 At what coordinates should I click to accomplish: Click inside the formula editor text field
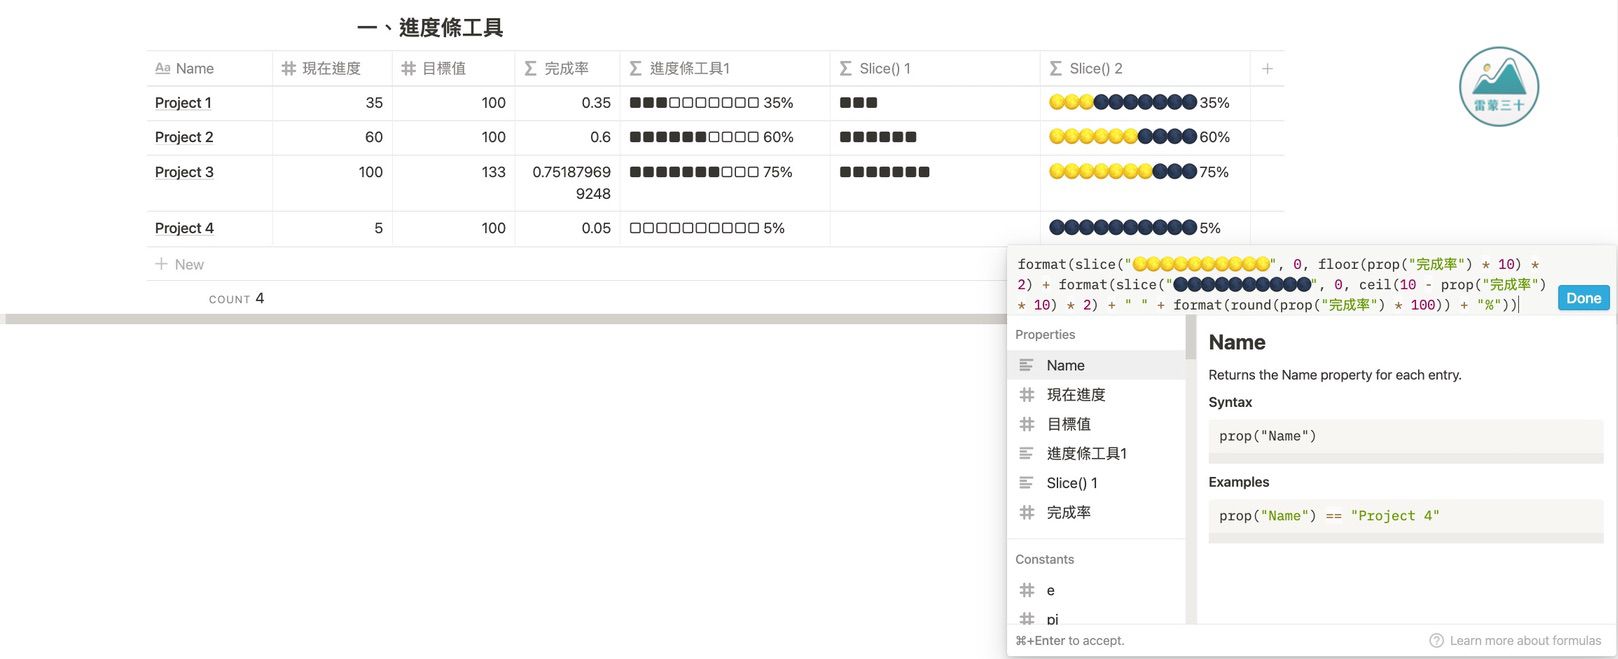[x=1280, y=285]
